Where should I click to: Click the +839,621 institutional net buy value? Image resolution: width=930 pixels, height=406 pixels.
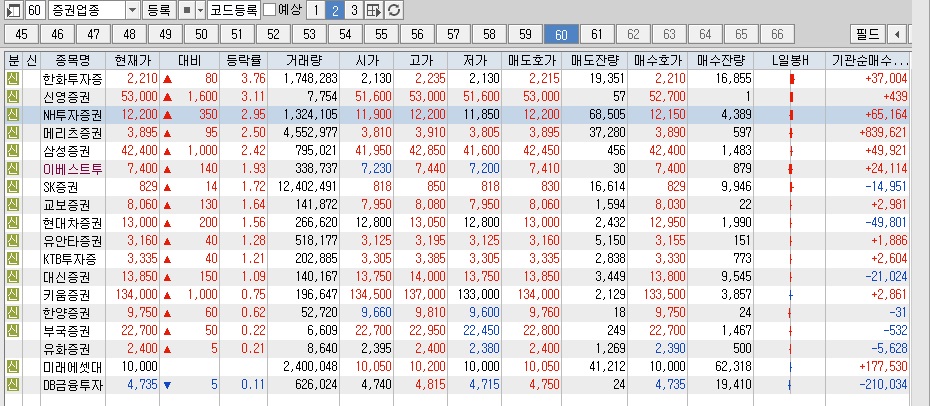tap(868, 133)
